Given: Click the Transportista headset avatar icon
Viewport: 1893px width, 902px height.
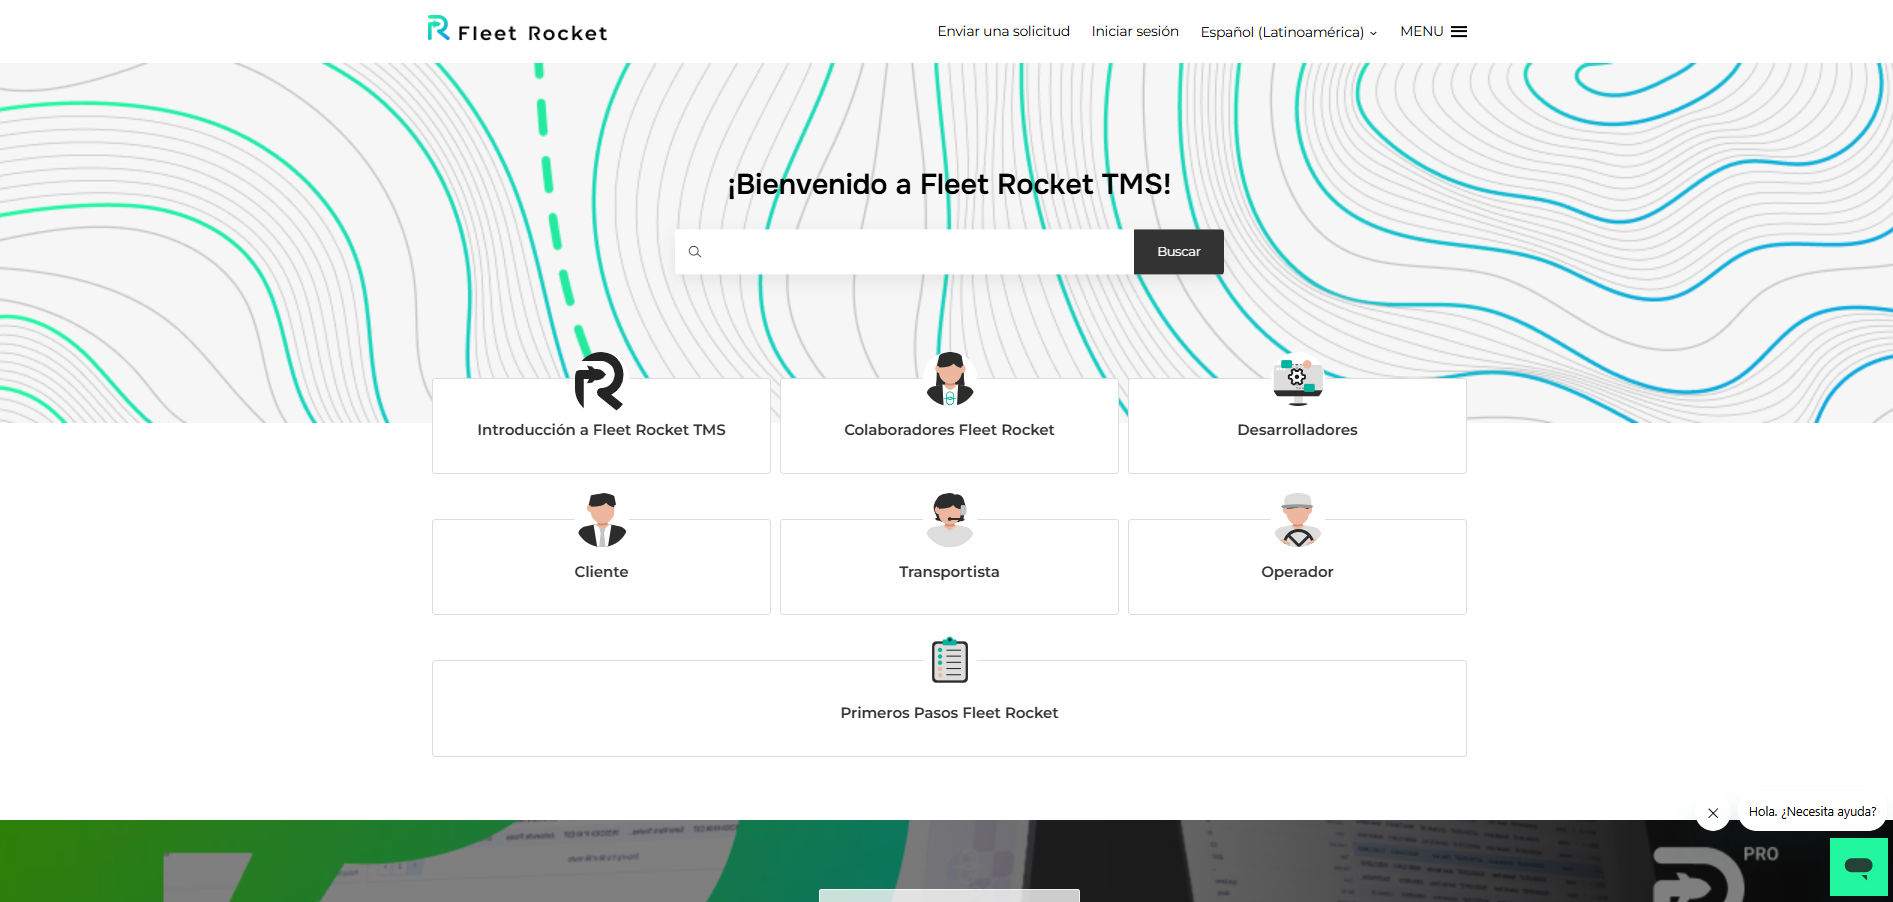Looking at the screenshot, I should (950, 520).
